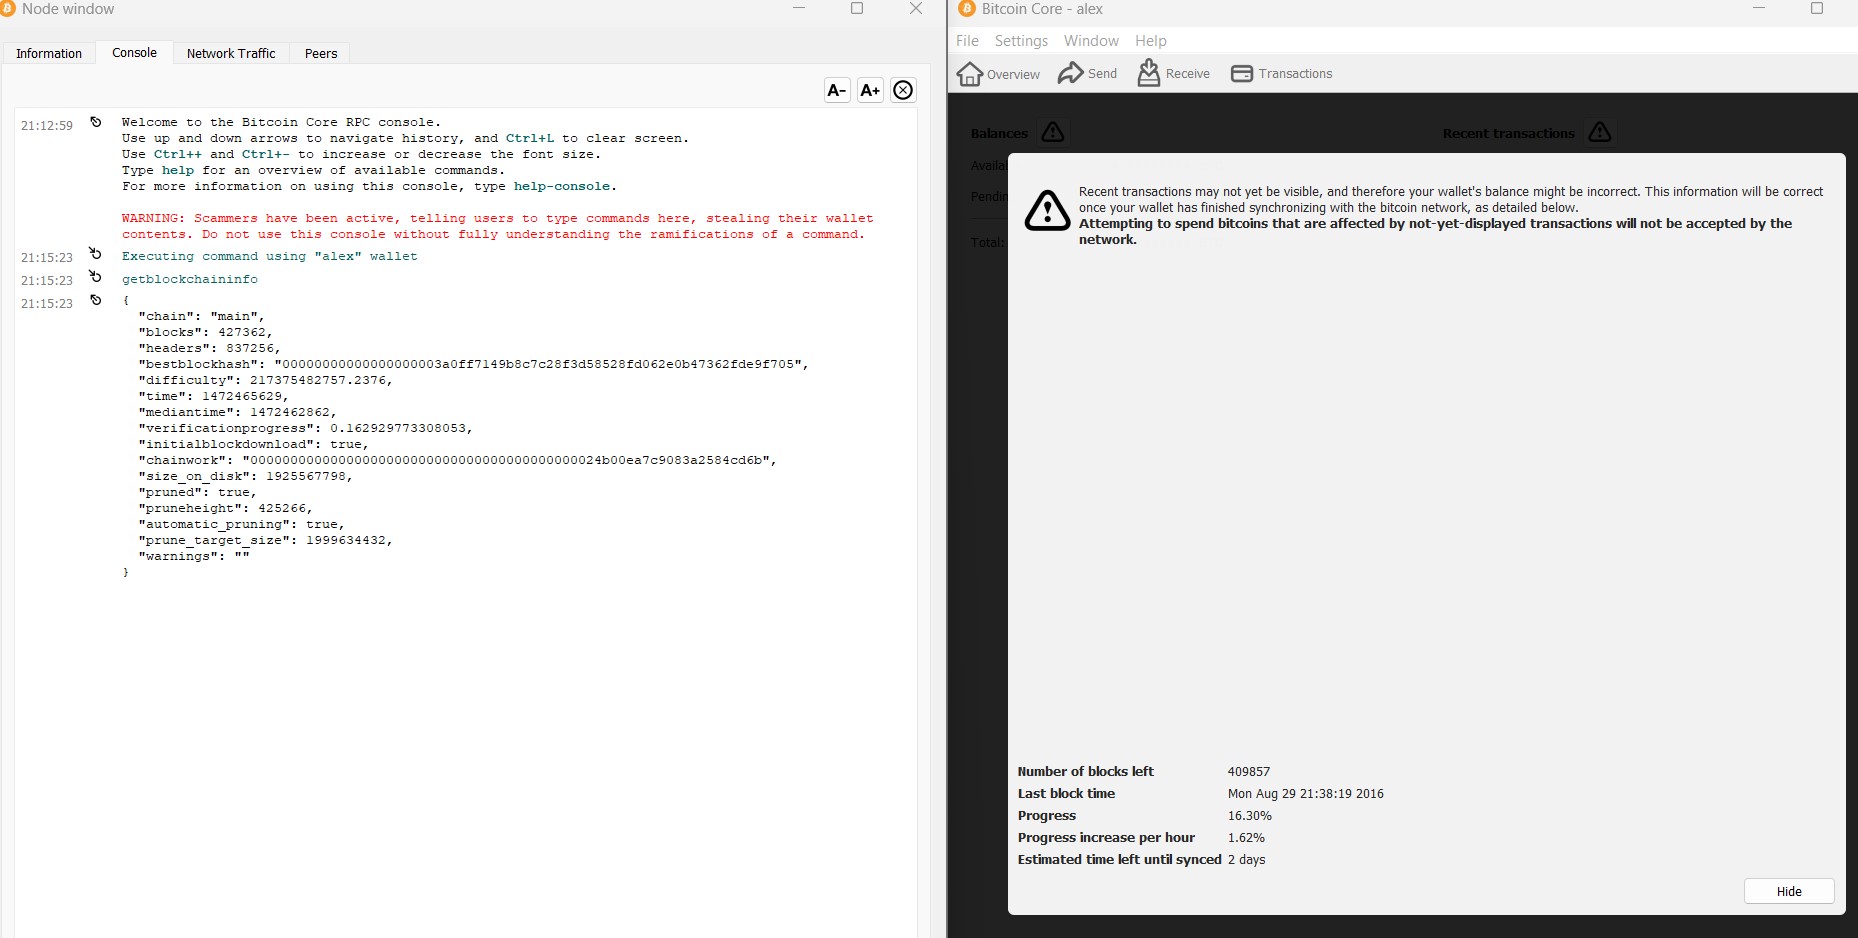
Task: Open the Peers tab
Action: [x=321, y=54]
